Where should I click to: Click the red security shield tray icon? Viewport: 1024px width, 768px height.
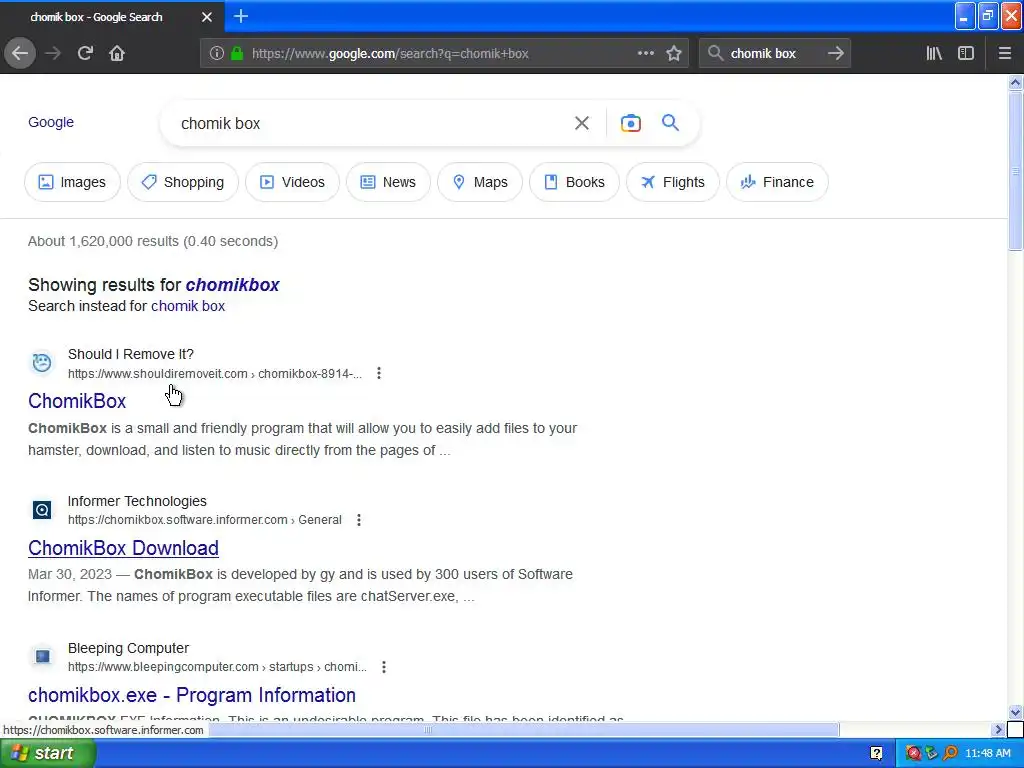coord(913,753)
